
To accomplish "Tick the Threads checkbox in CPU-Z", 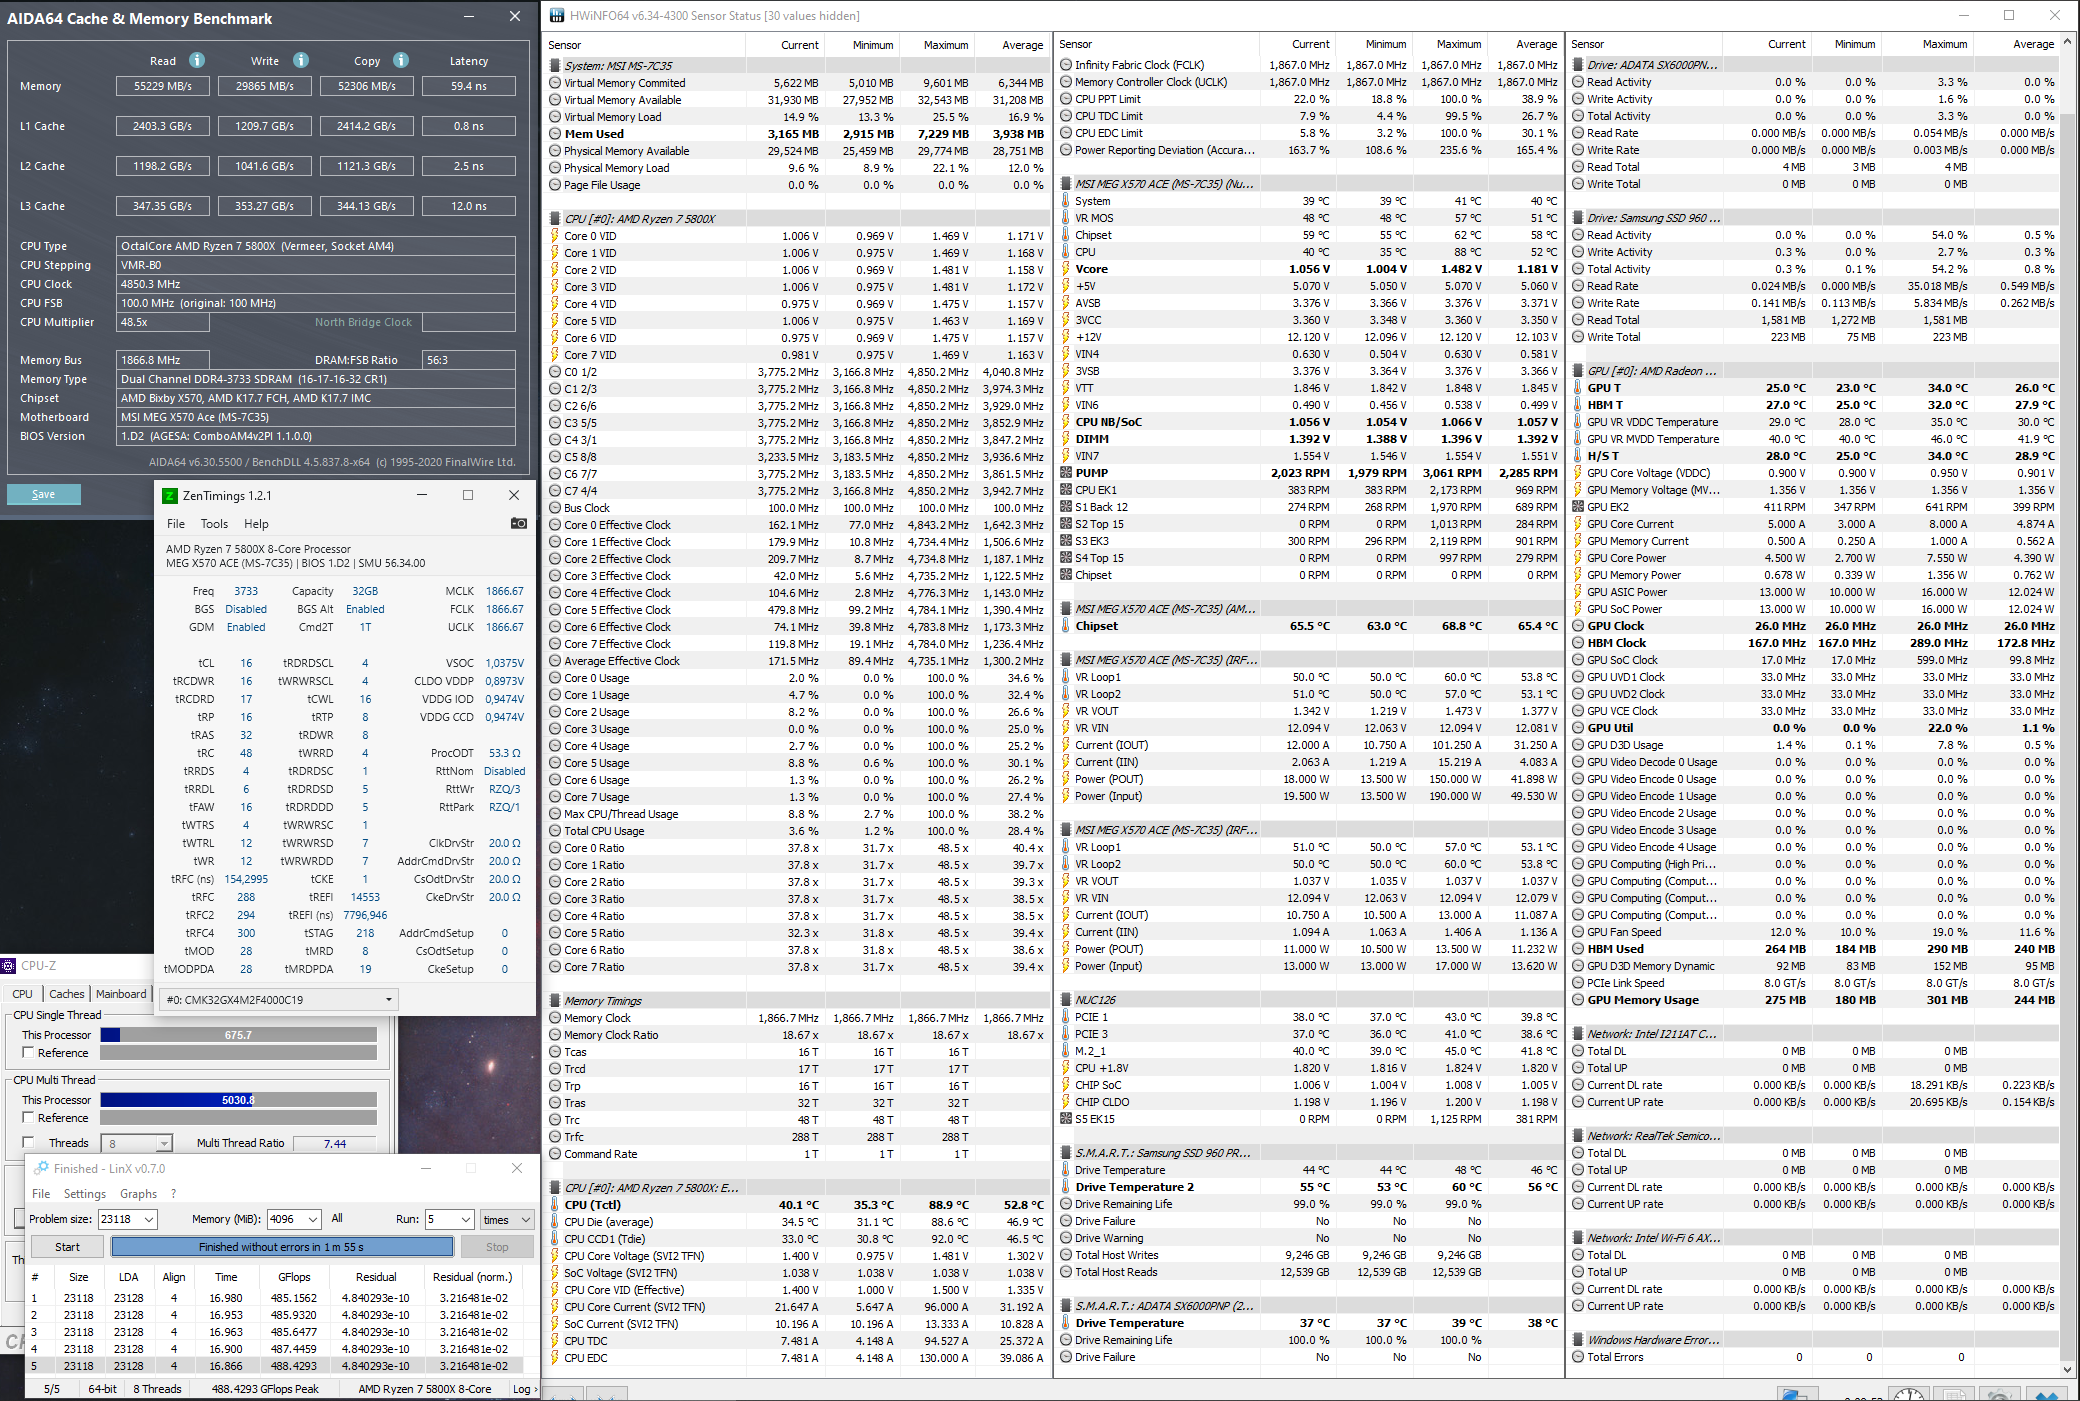I will click(29, 1143).
